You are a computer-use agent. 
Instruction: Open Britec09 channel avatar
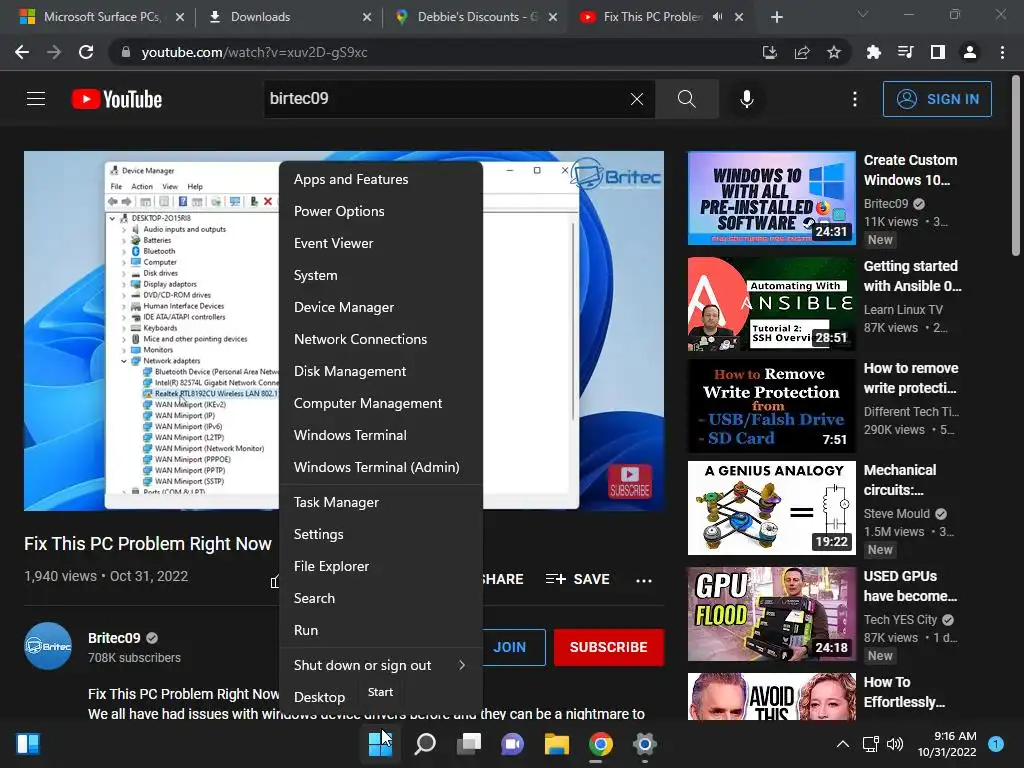click(48, 646)
